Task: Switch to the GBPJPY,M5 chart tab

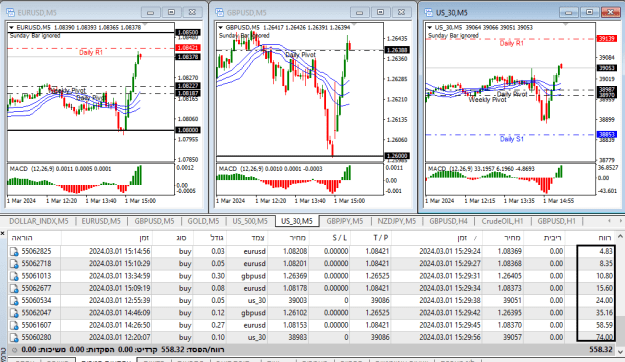Action: tap(345, 221)
